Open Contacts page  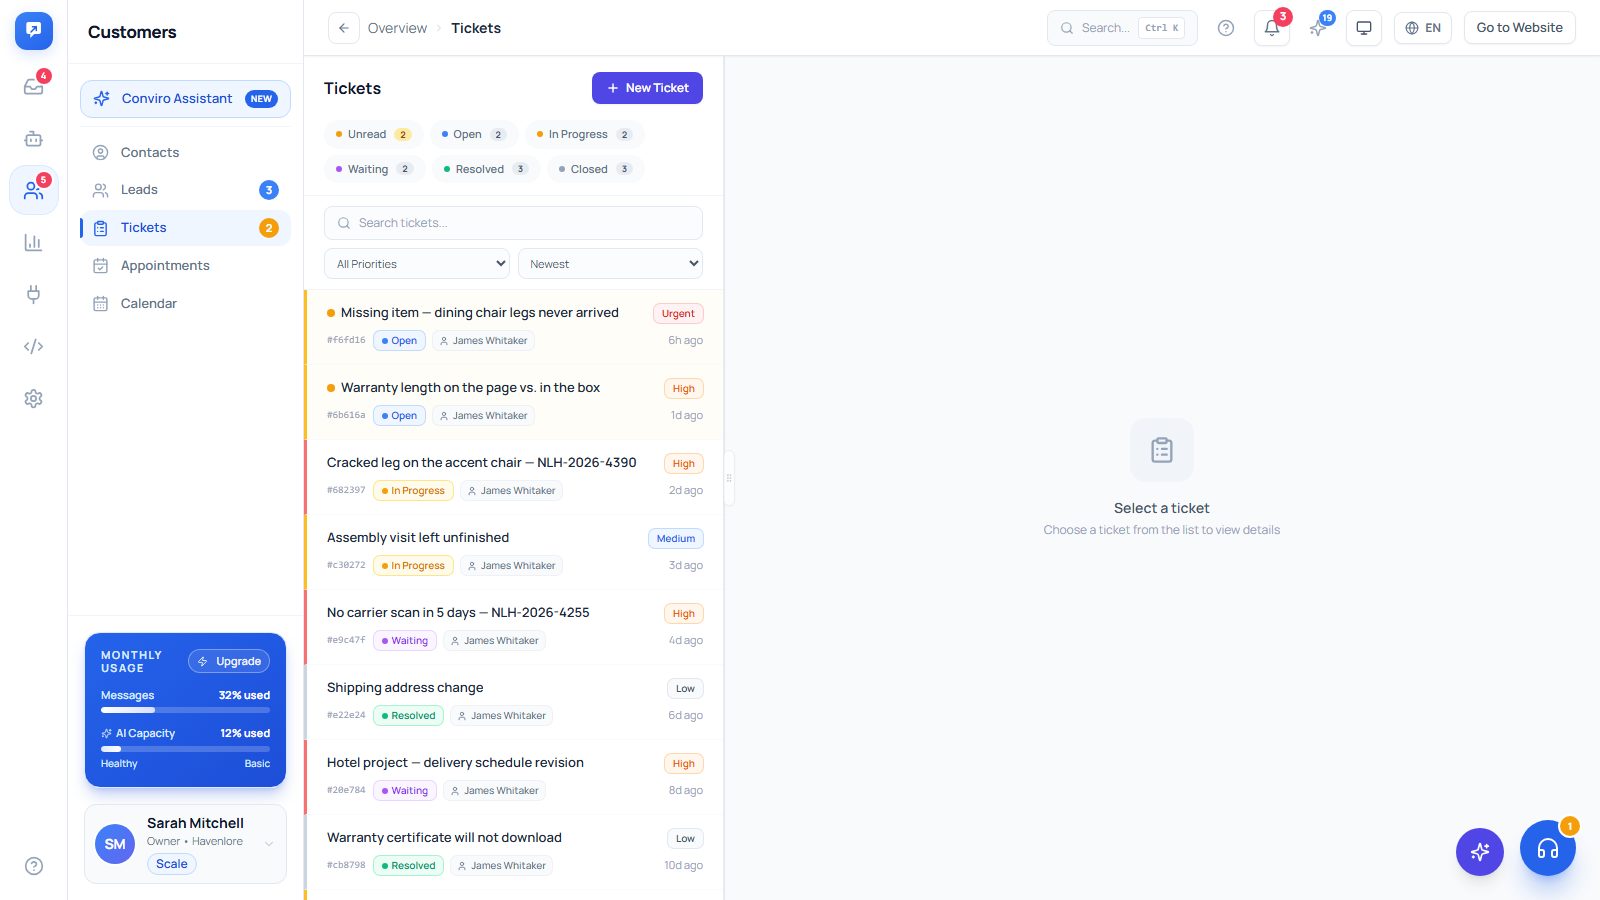pyautogui.click(x=185, y=152)
